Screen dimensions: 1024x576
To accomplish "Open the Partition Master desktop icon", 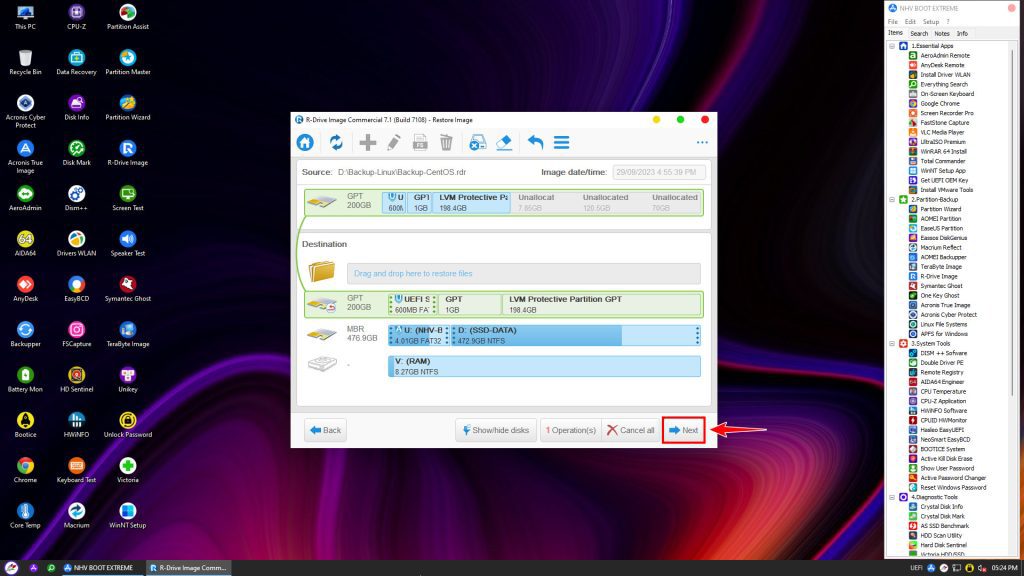I will point(128,62).
